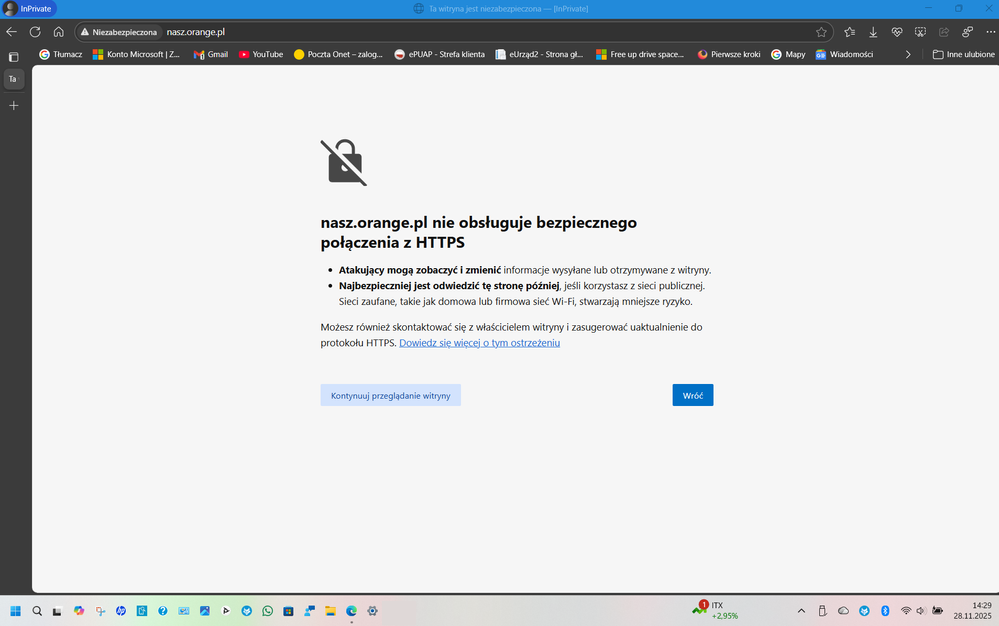Launch WhatsApp from the taskbar
Image resolution: width=999 pixels, height=626 pixels.
click(x=267, y=610)
